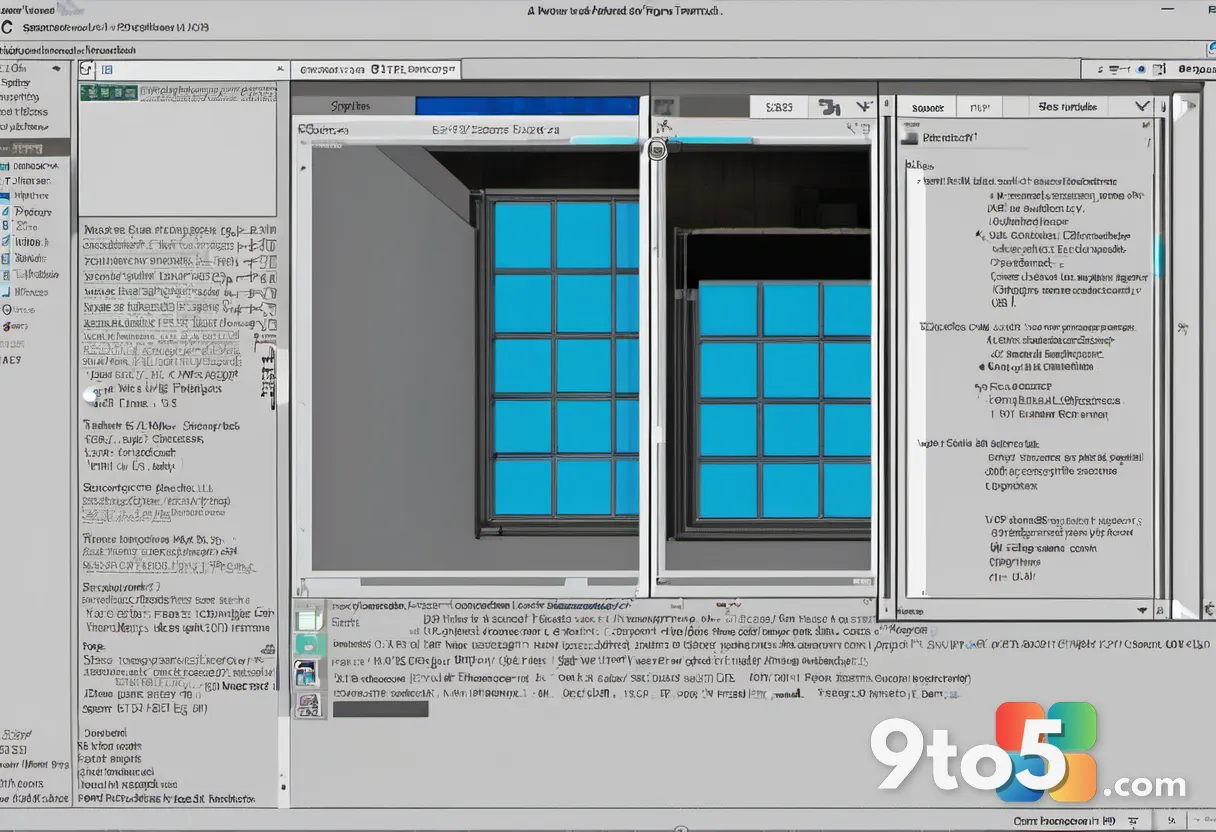Click the last icon in the bottom panel's icon column
The width and height of the screenshot is (1216, 832).
click(308, 706)
